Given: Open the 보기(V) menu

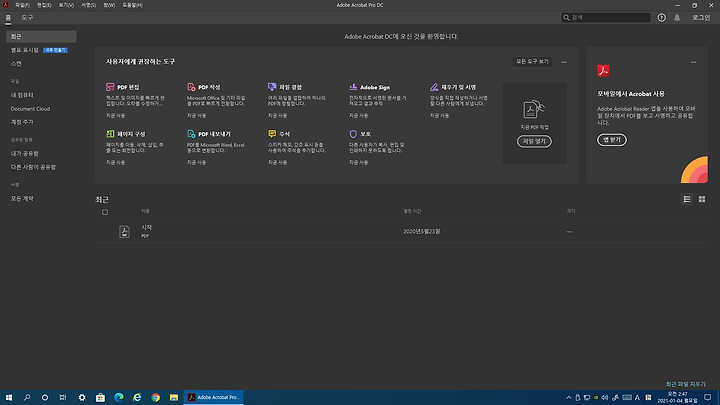Looking at the screenshot, I should click(66, 5).
